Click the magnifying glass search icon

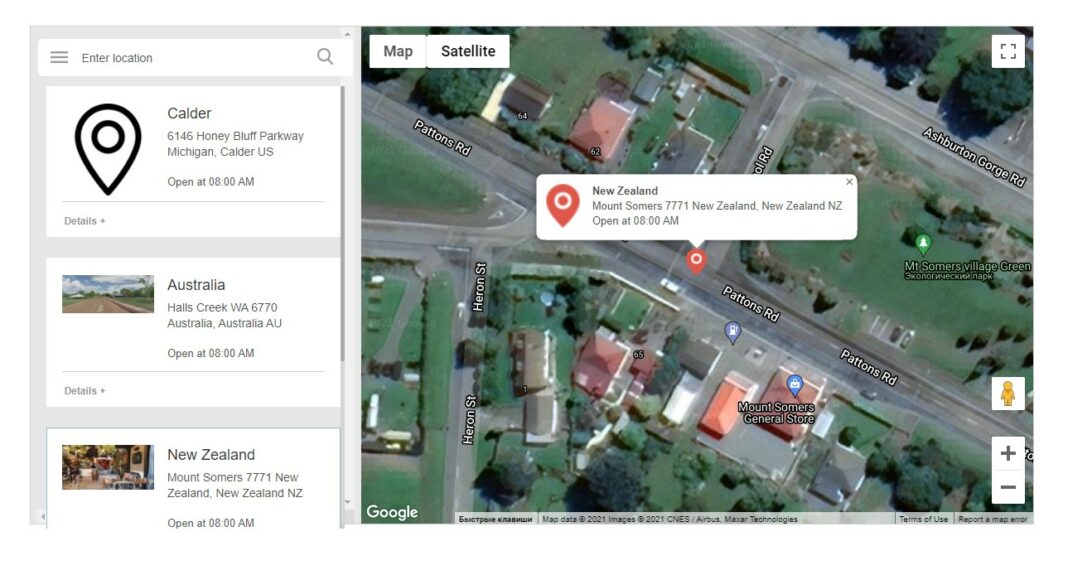(x=325, y=57)
